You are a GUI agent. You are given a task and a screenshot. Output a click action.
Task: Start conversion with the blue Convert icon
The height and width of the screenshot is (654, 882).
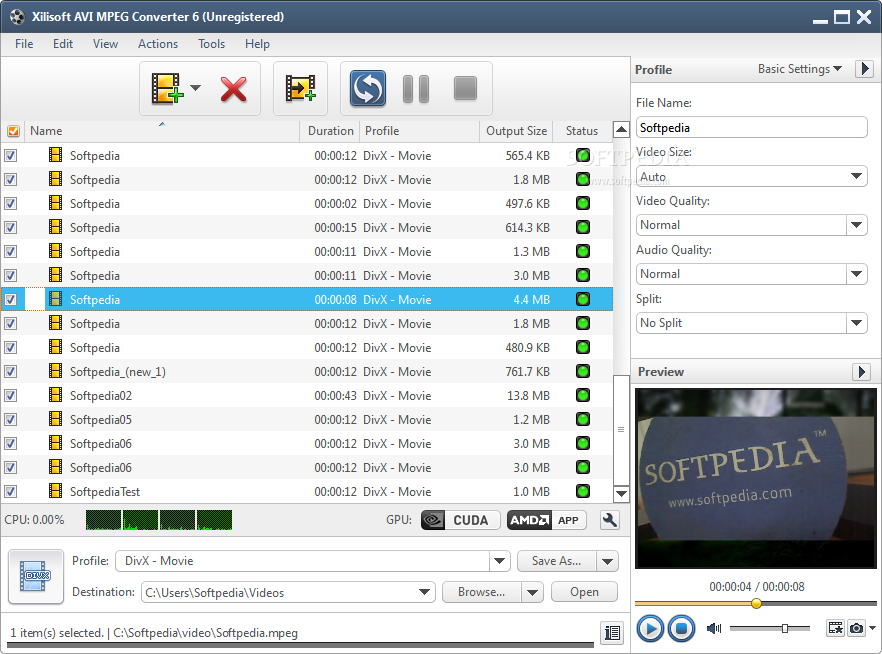[x=368, y=88]
